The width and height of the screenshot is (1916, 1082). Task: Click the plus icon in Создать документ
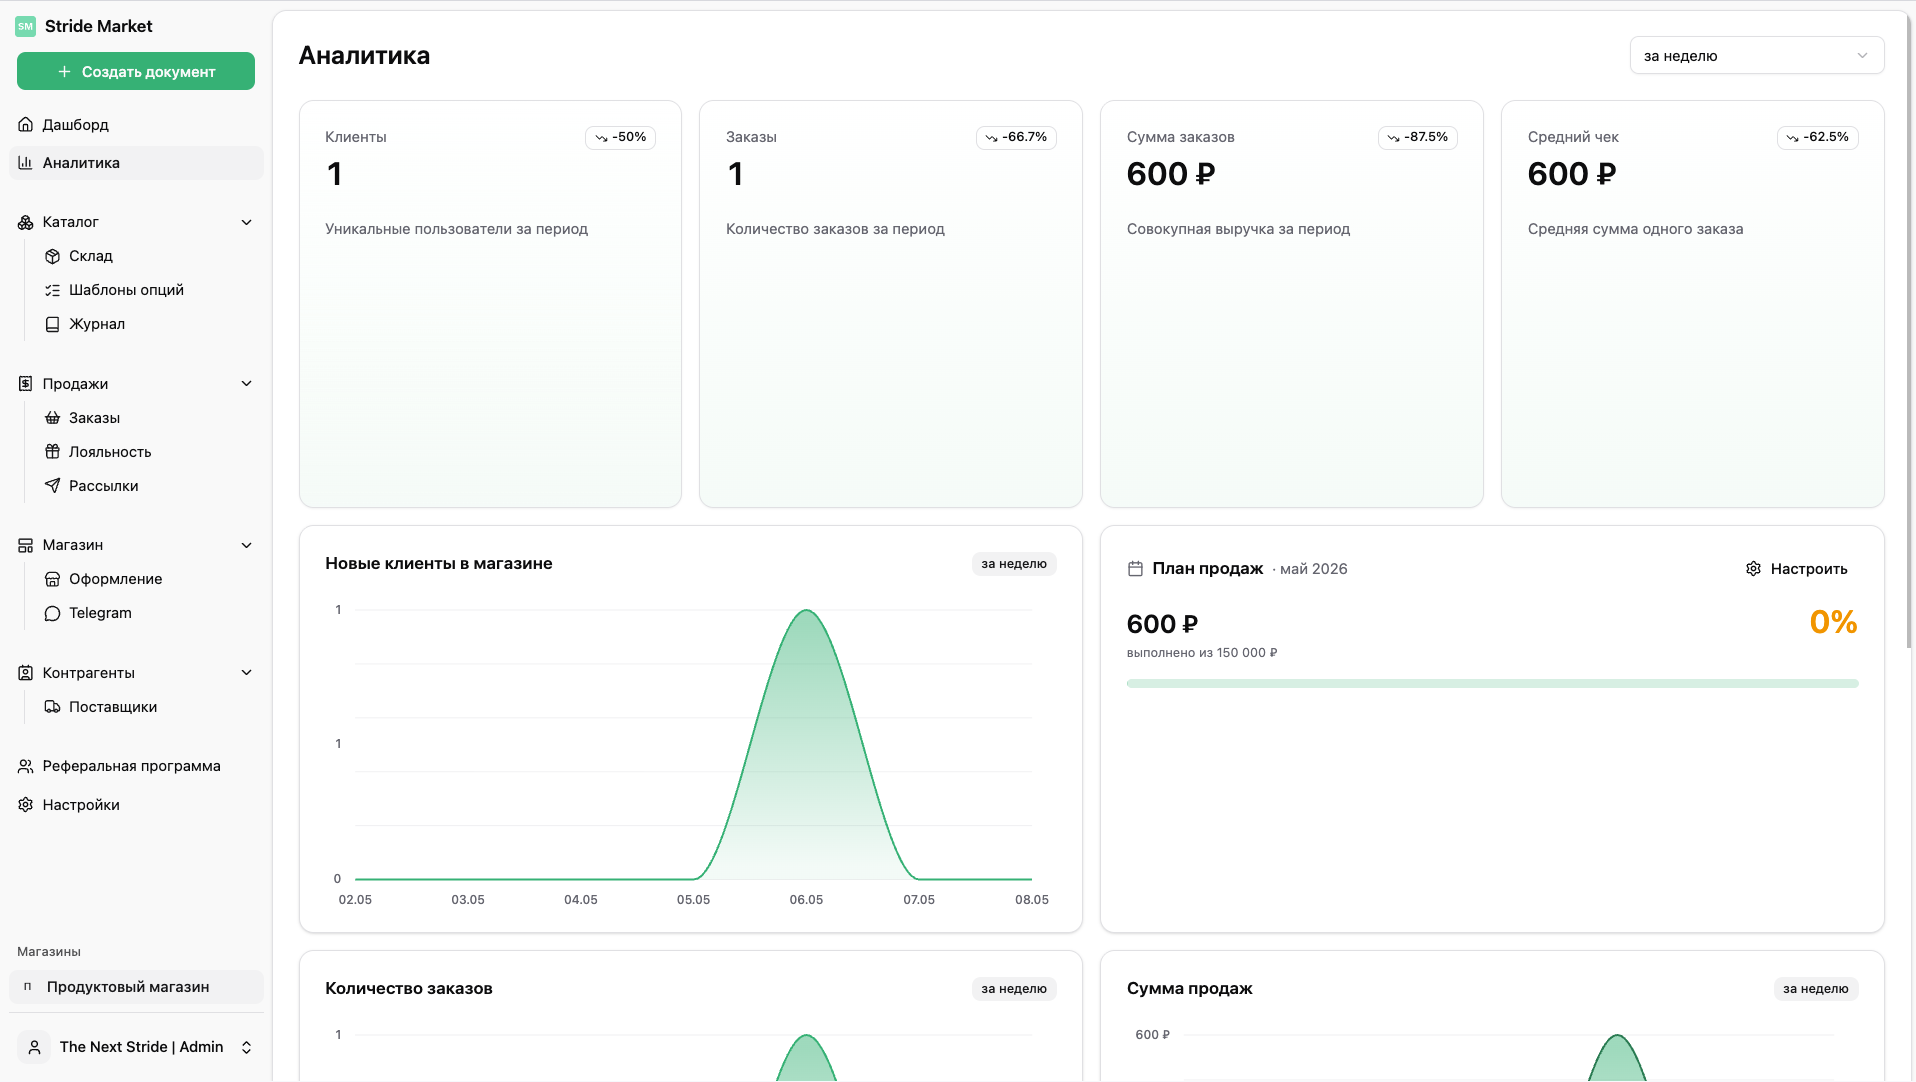(64, 72)
